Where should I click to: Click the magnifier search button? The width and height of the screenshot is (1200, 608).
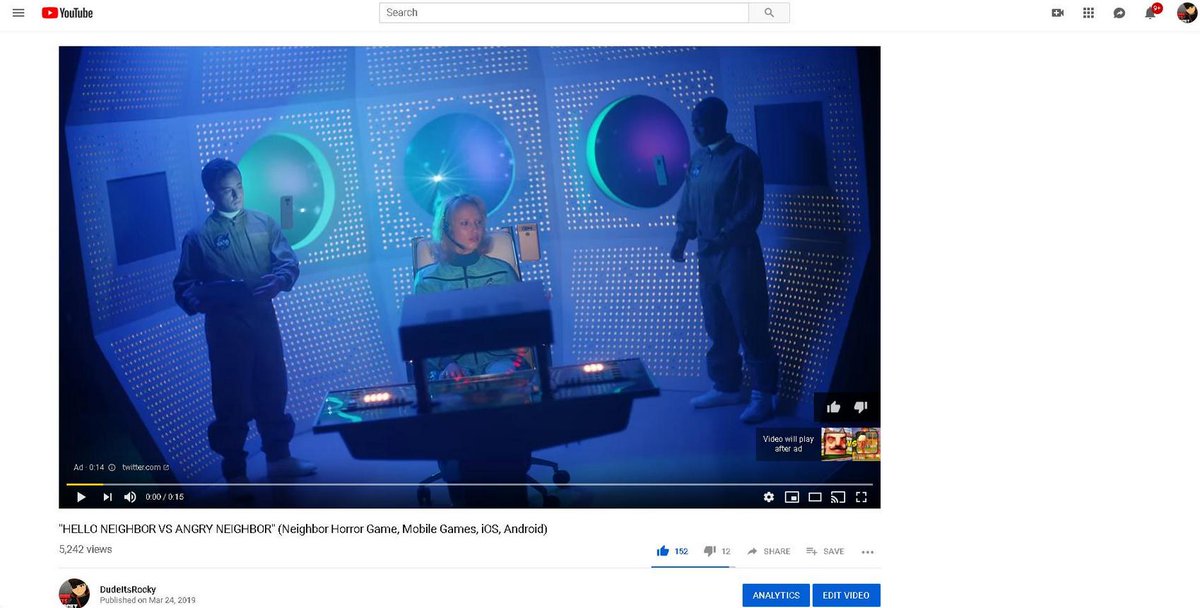coord(769,13)
